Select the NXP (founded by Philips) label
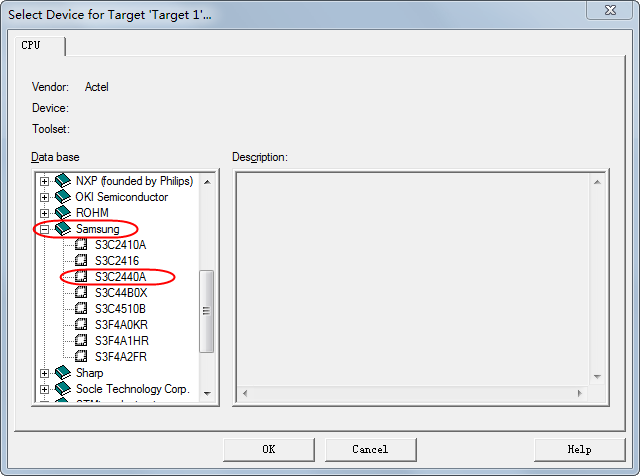The image size is (640, 476). [134, 181]
